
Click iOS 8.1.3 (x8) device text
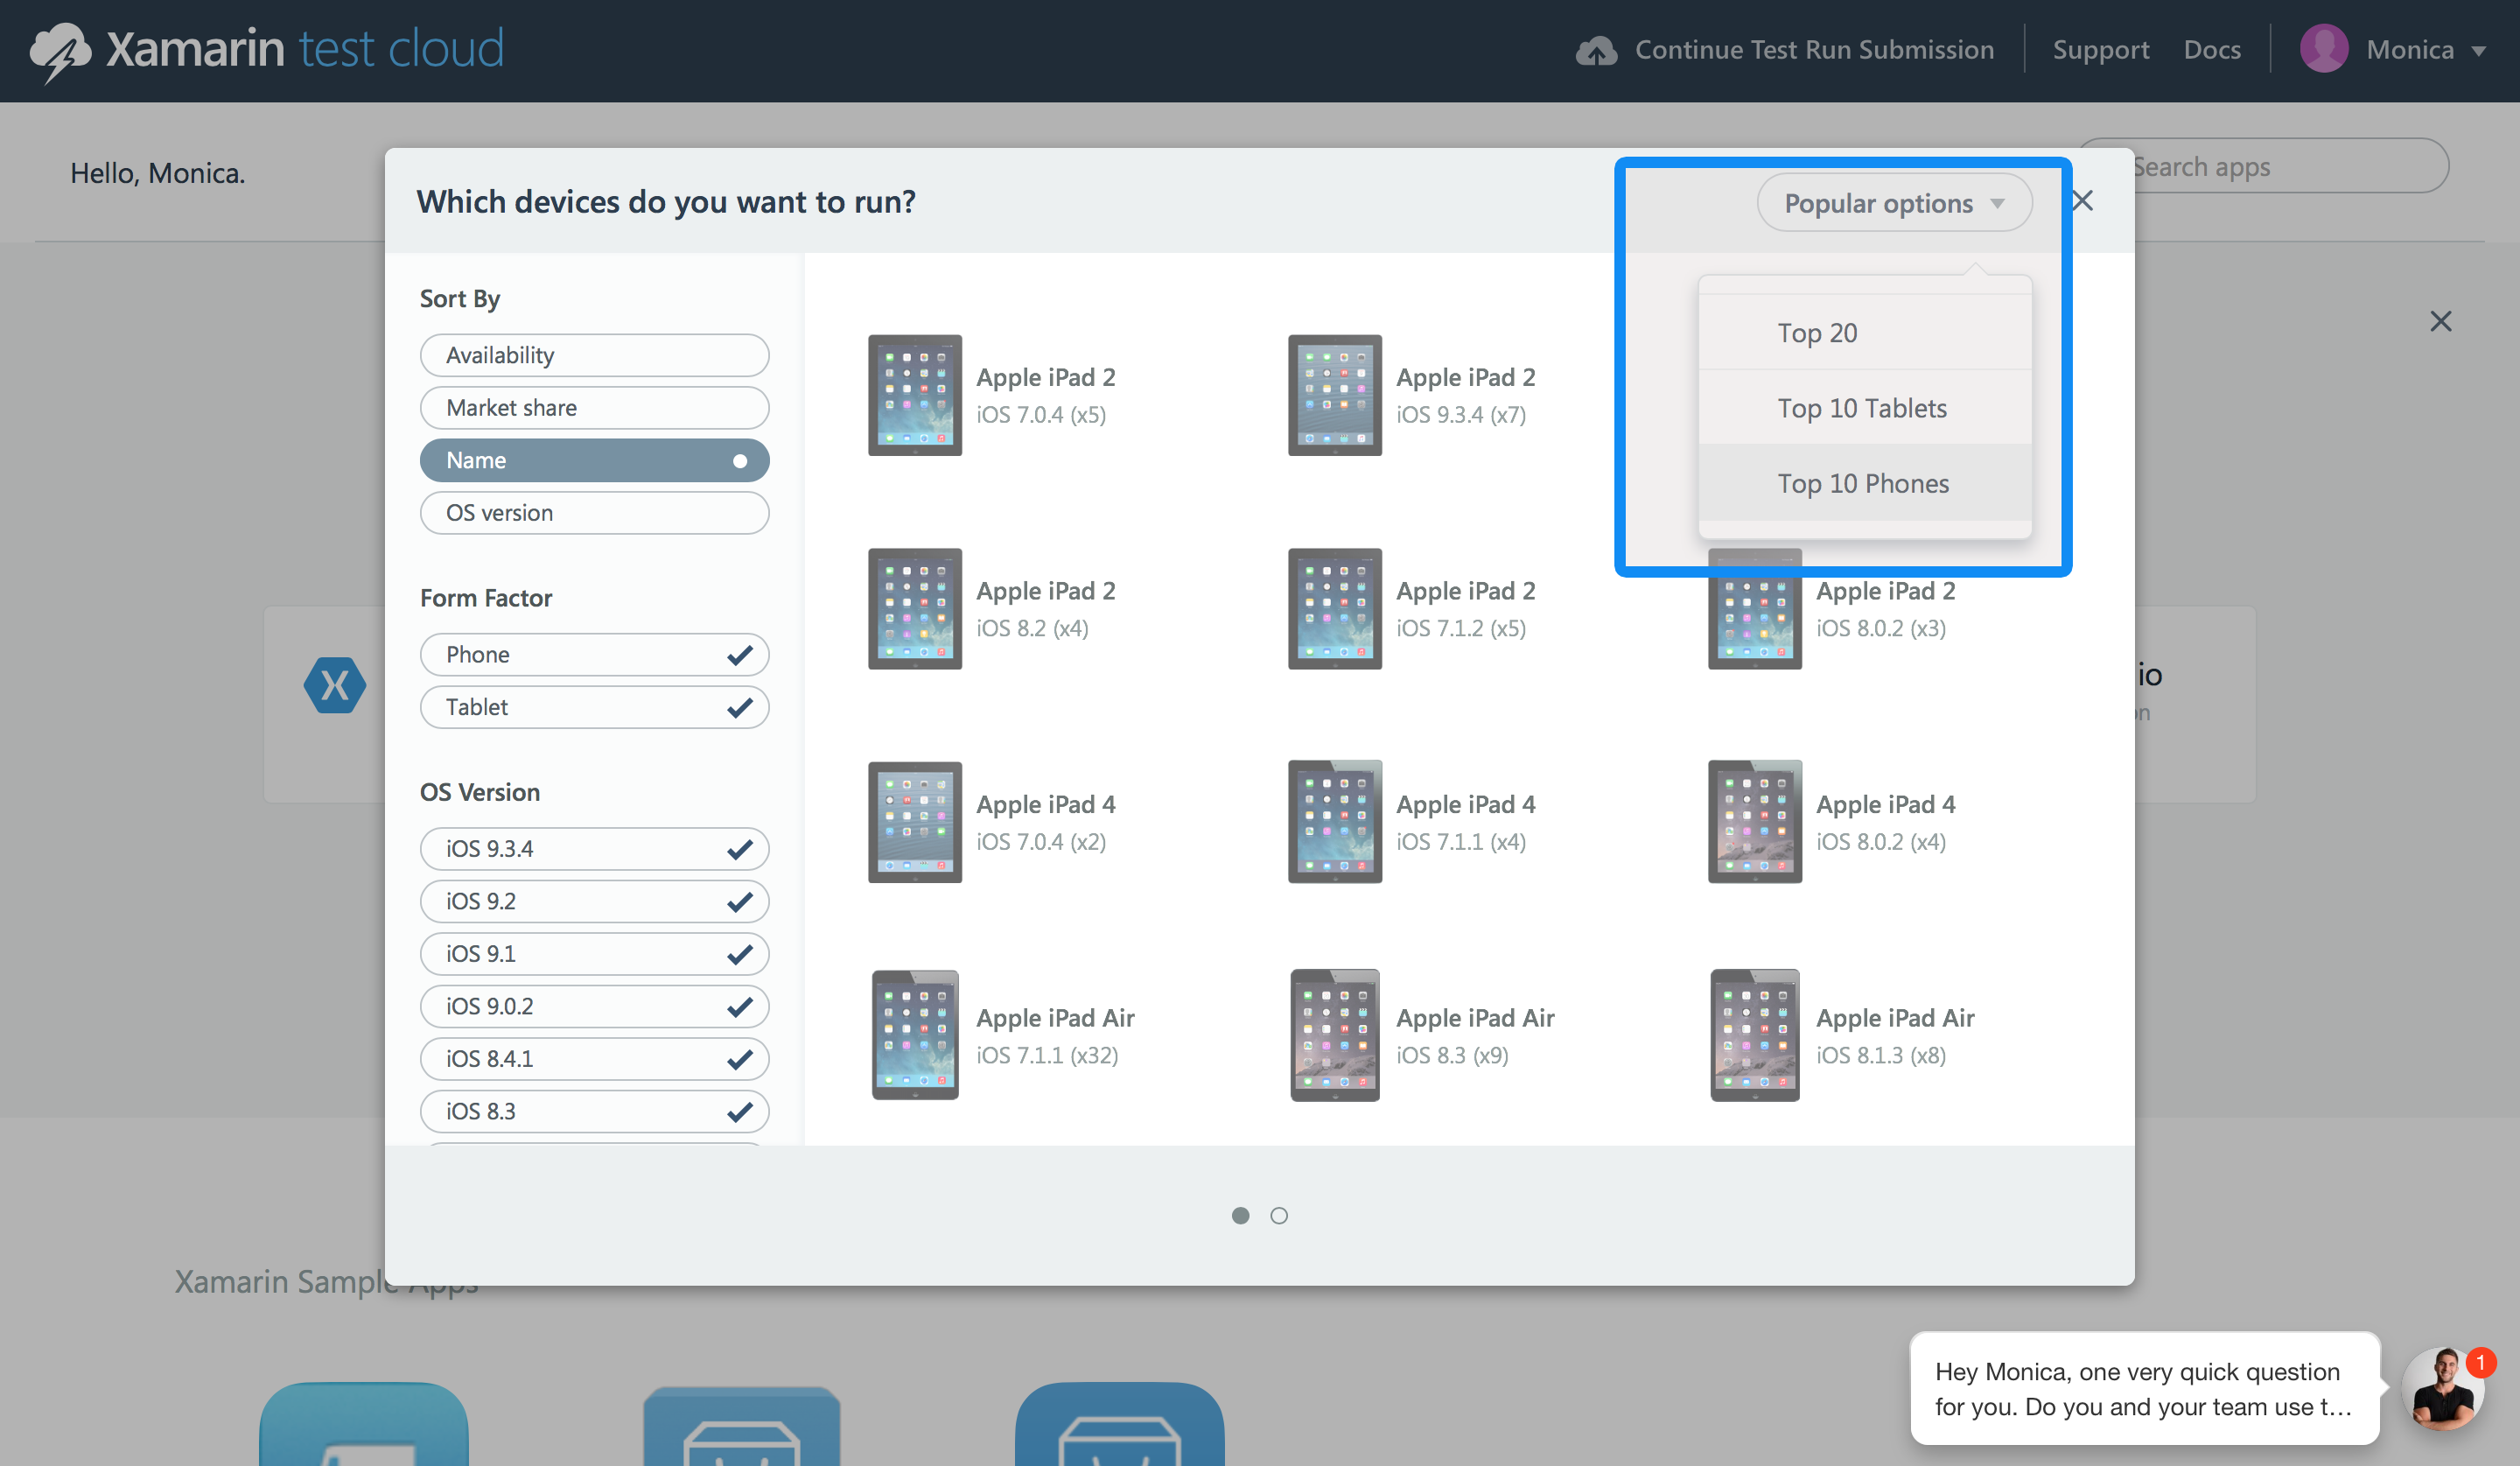1881,1055
